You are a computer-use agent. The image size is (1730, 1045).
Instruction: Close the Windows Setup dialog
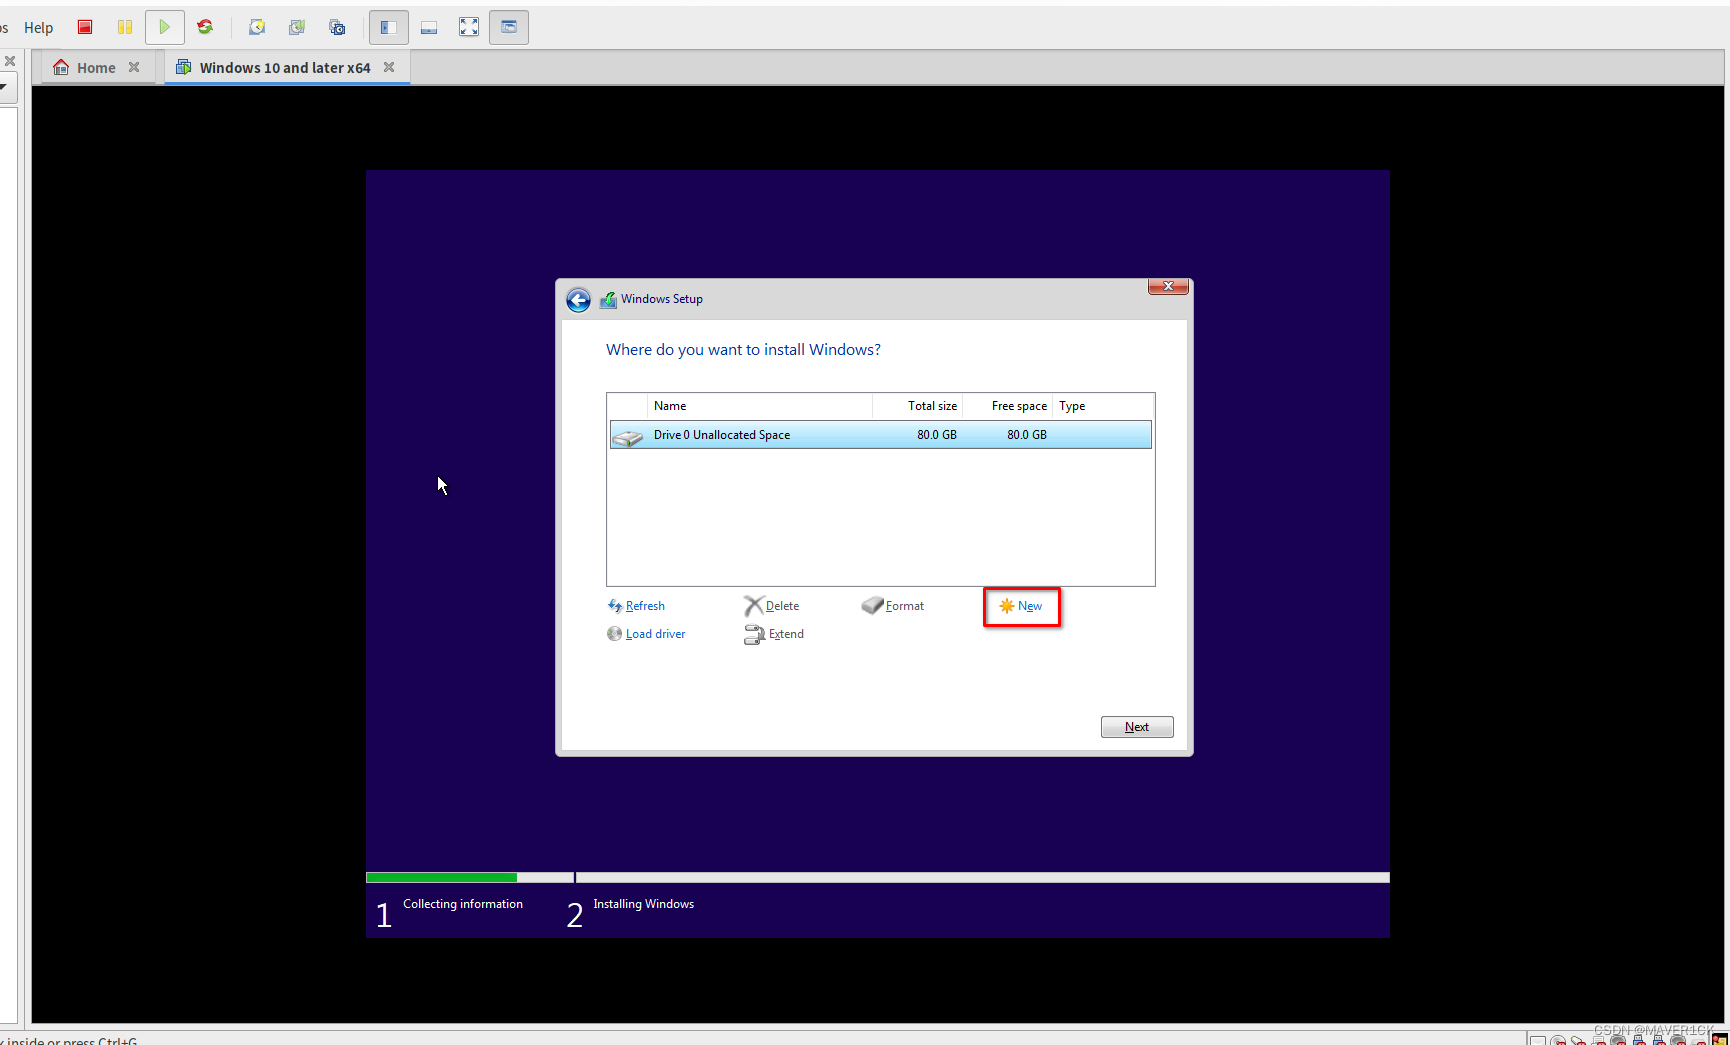1168,286
